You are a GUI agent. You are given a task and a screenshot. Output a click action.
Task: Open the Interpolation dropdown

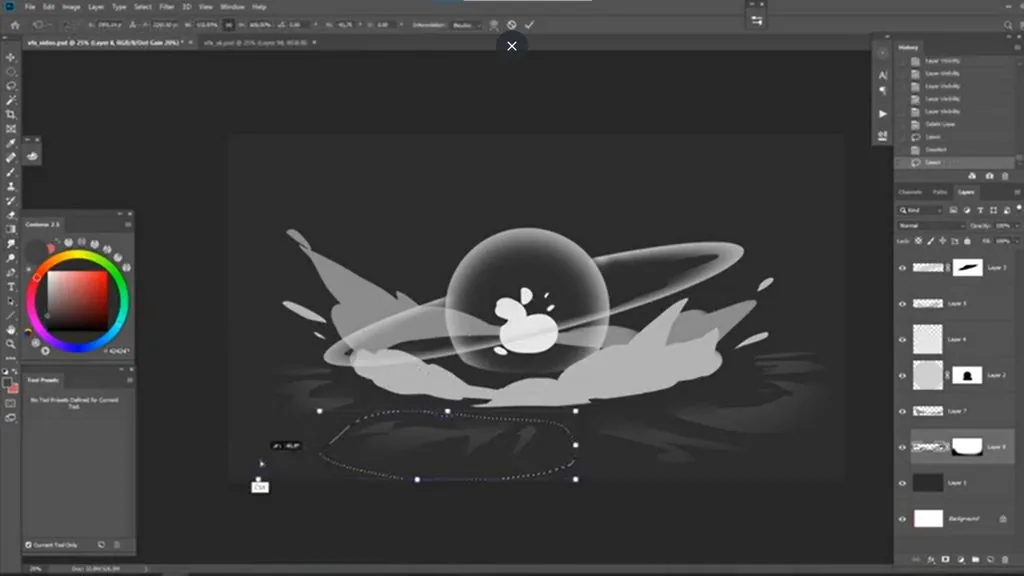467,25
